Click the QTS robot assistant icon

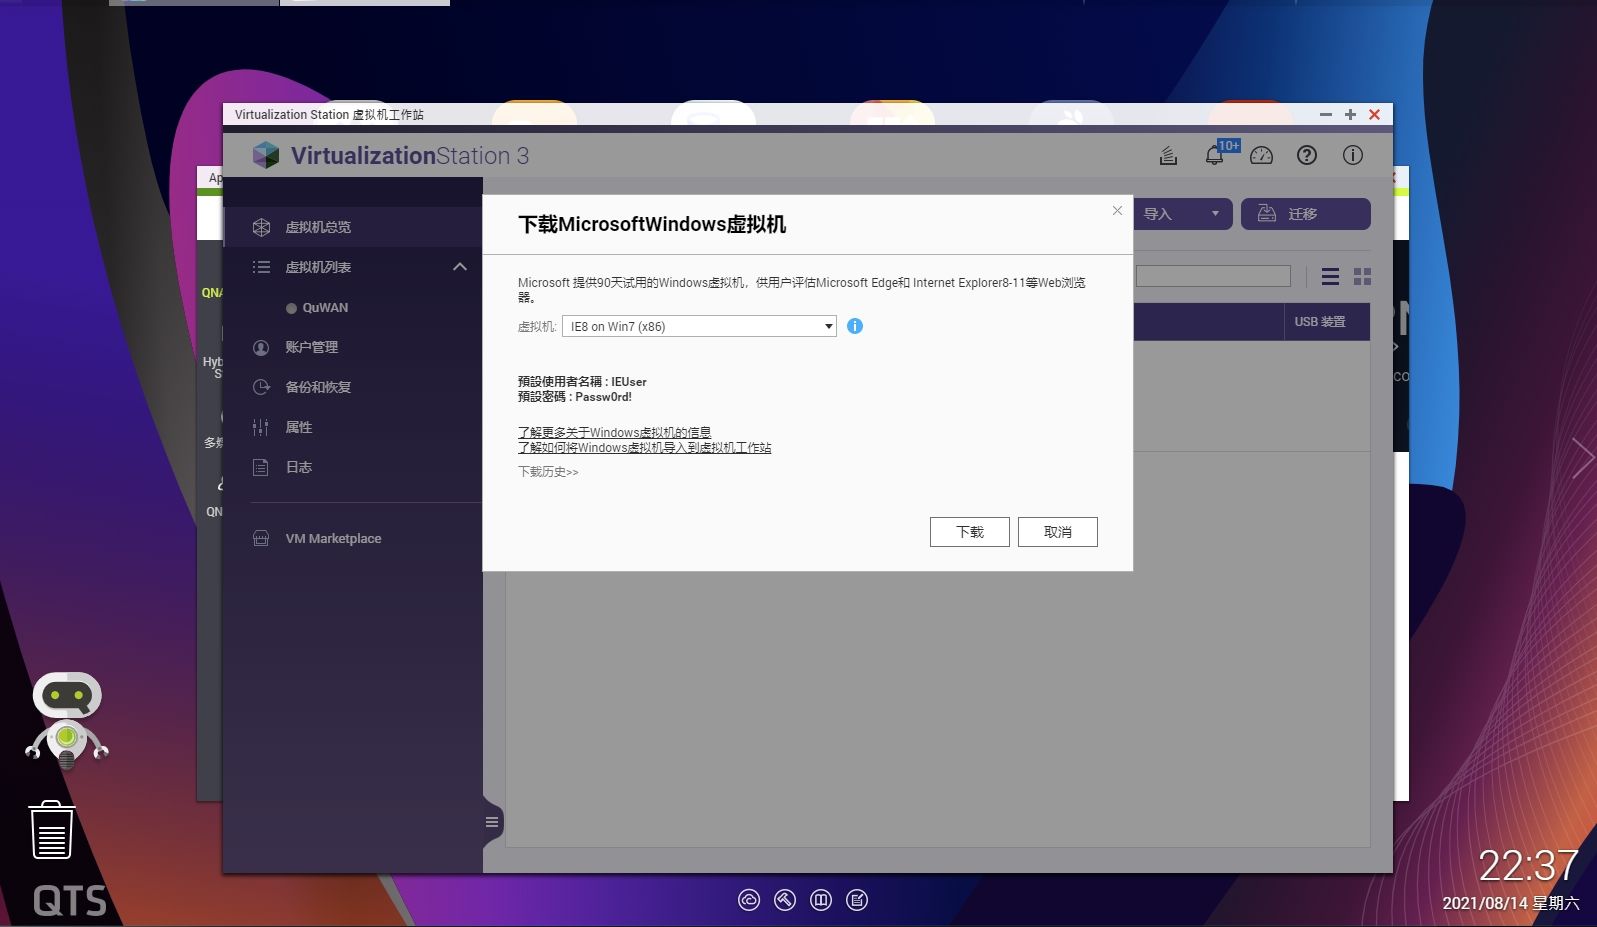click(x=67, y=720)
